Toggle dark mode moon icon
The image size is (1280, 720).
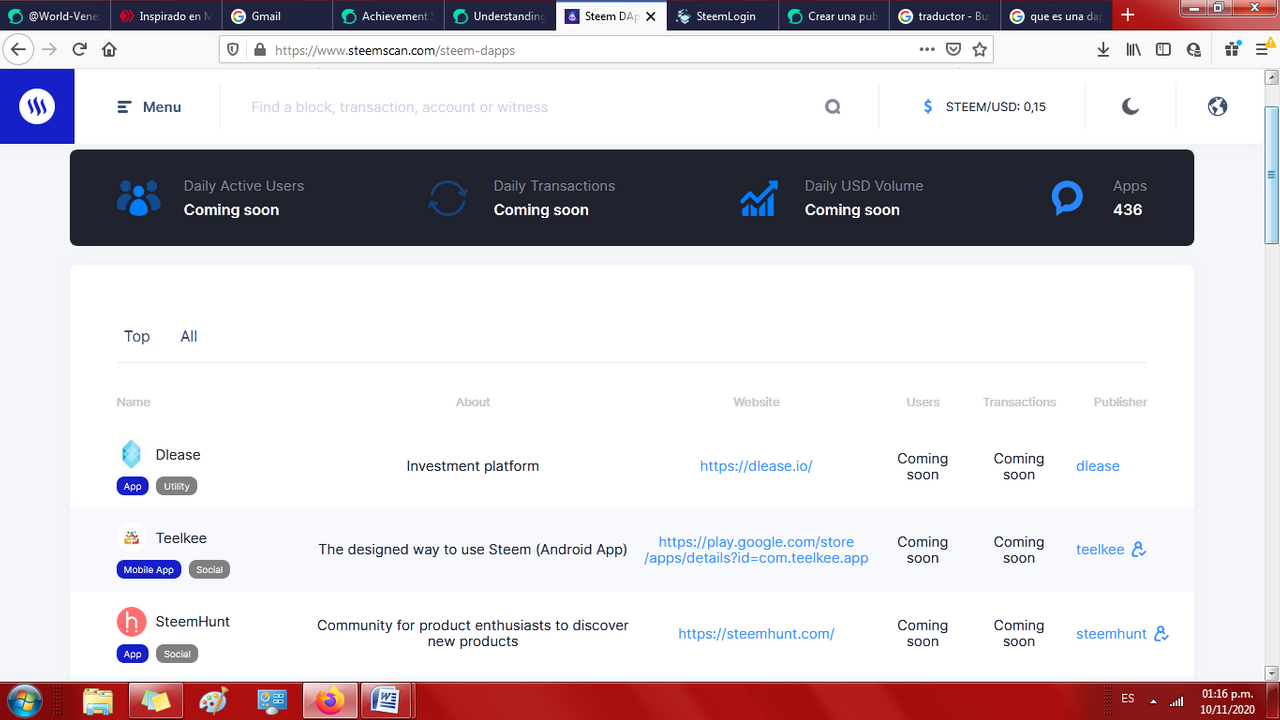1130,106
